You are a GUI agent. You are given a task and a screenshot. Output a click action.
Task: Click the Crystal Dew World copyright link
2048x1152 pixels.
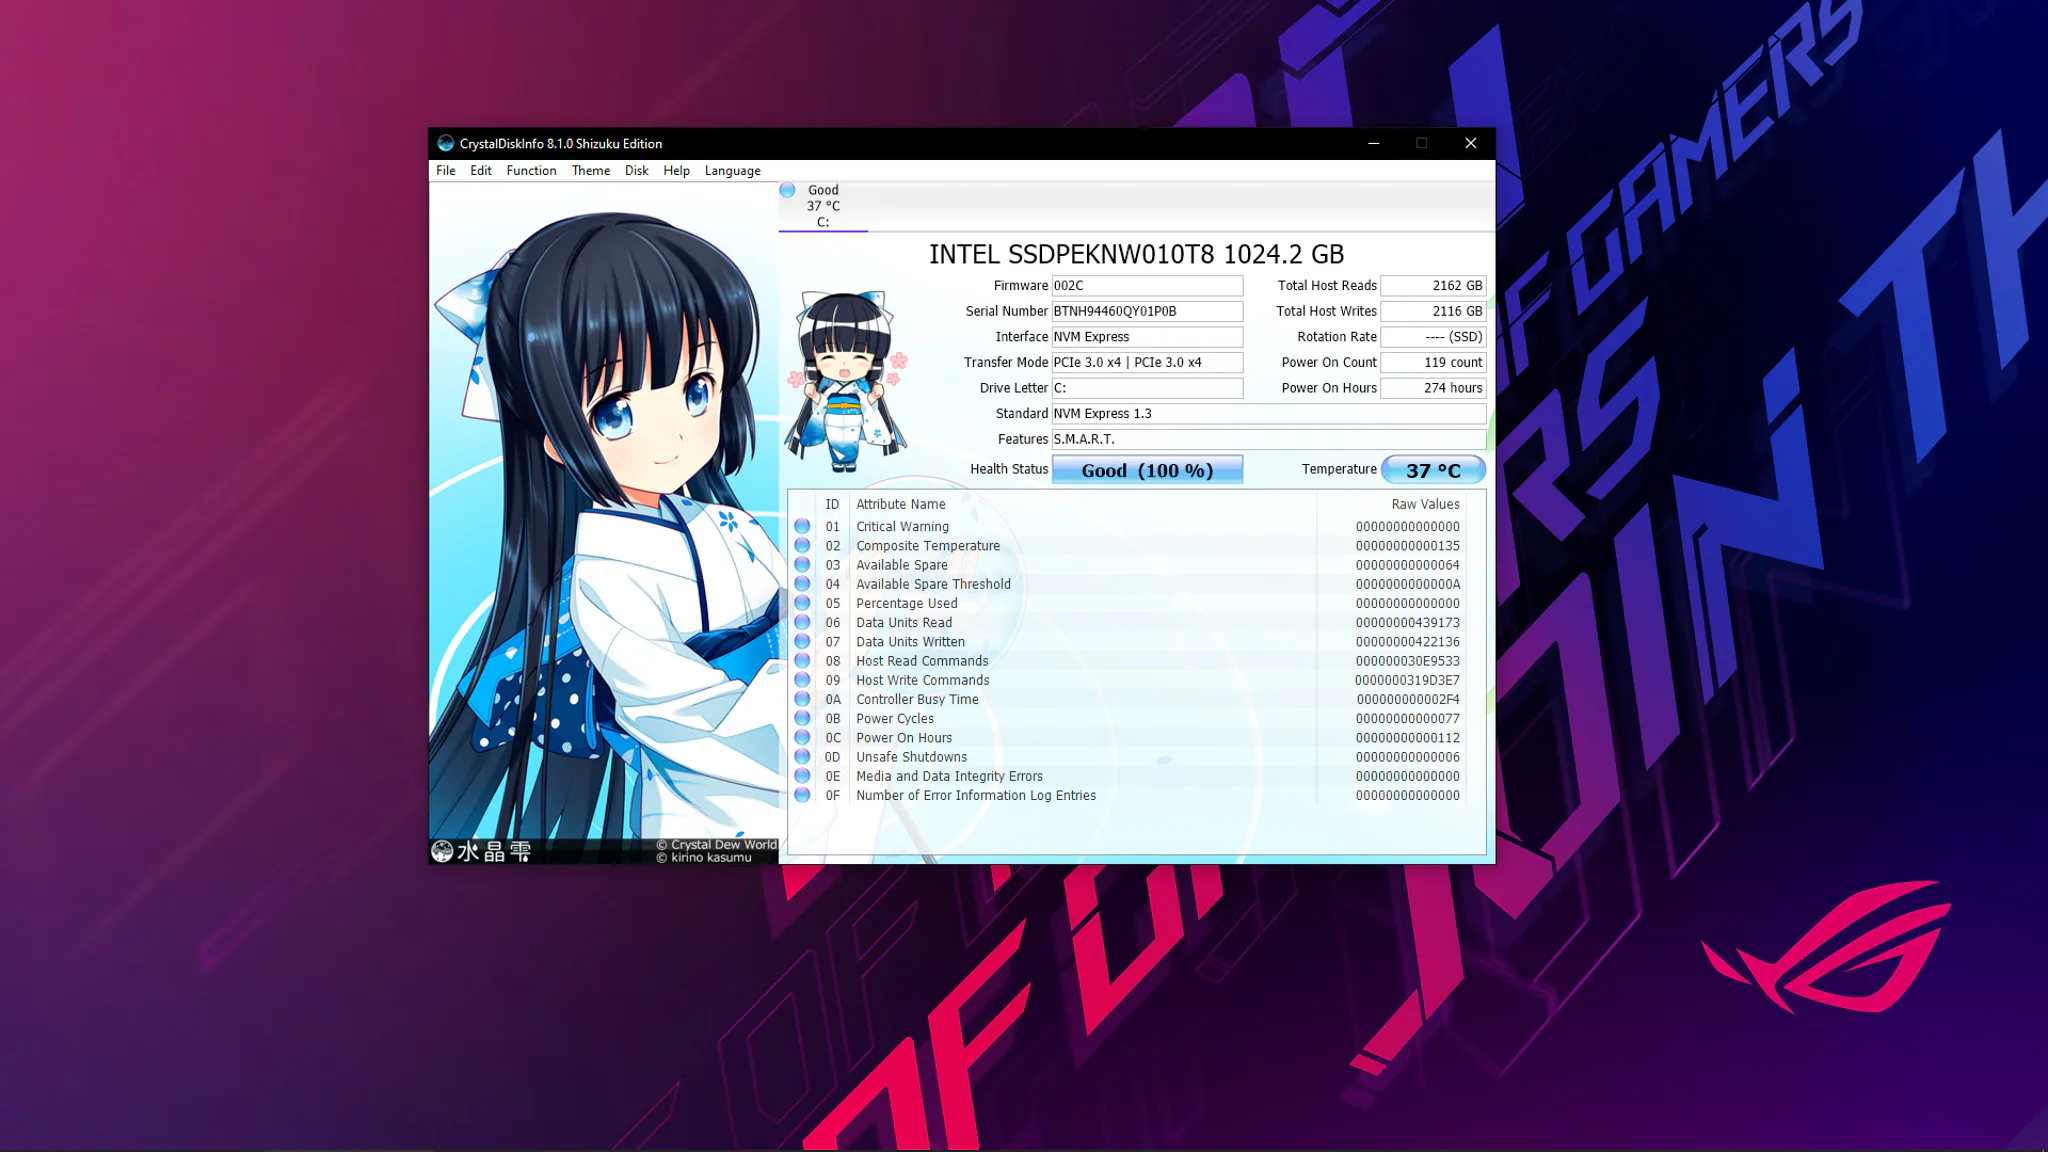[x=717, y=845]
